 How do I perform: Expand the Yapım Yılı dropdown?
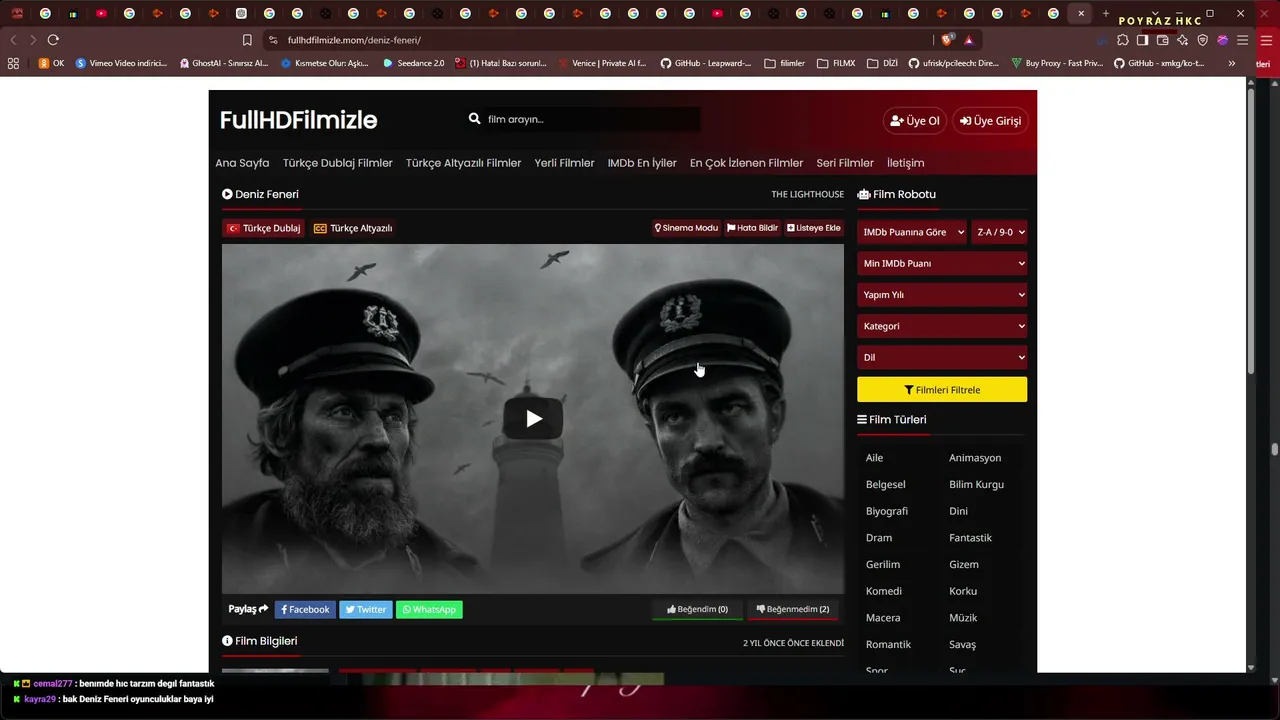(942, 295)
